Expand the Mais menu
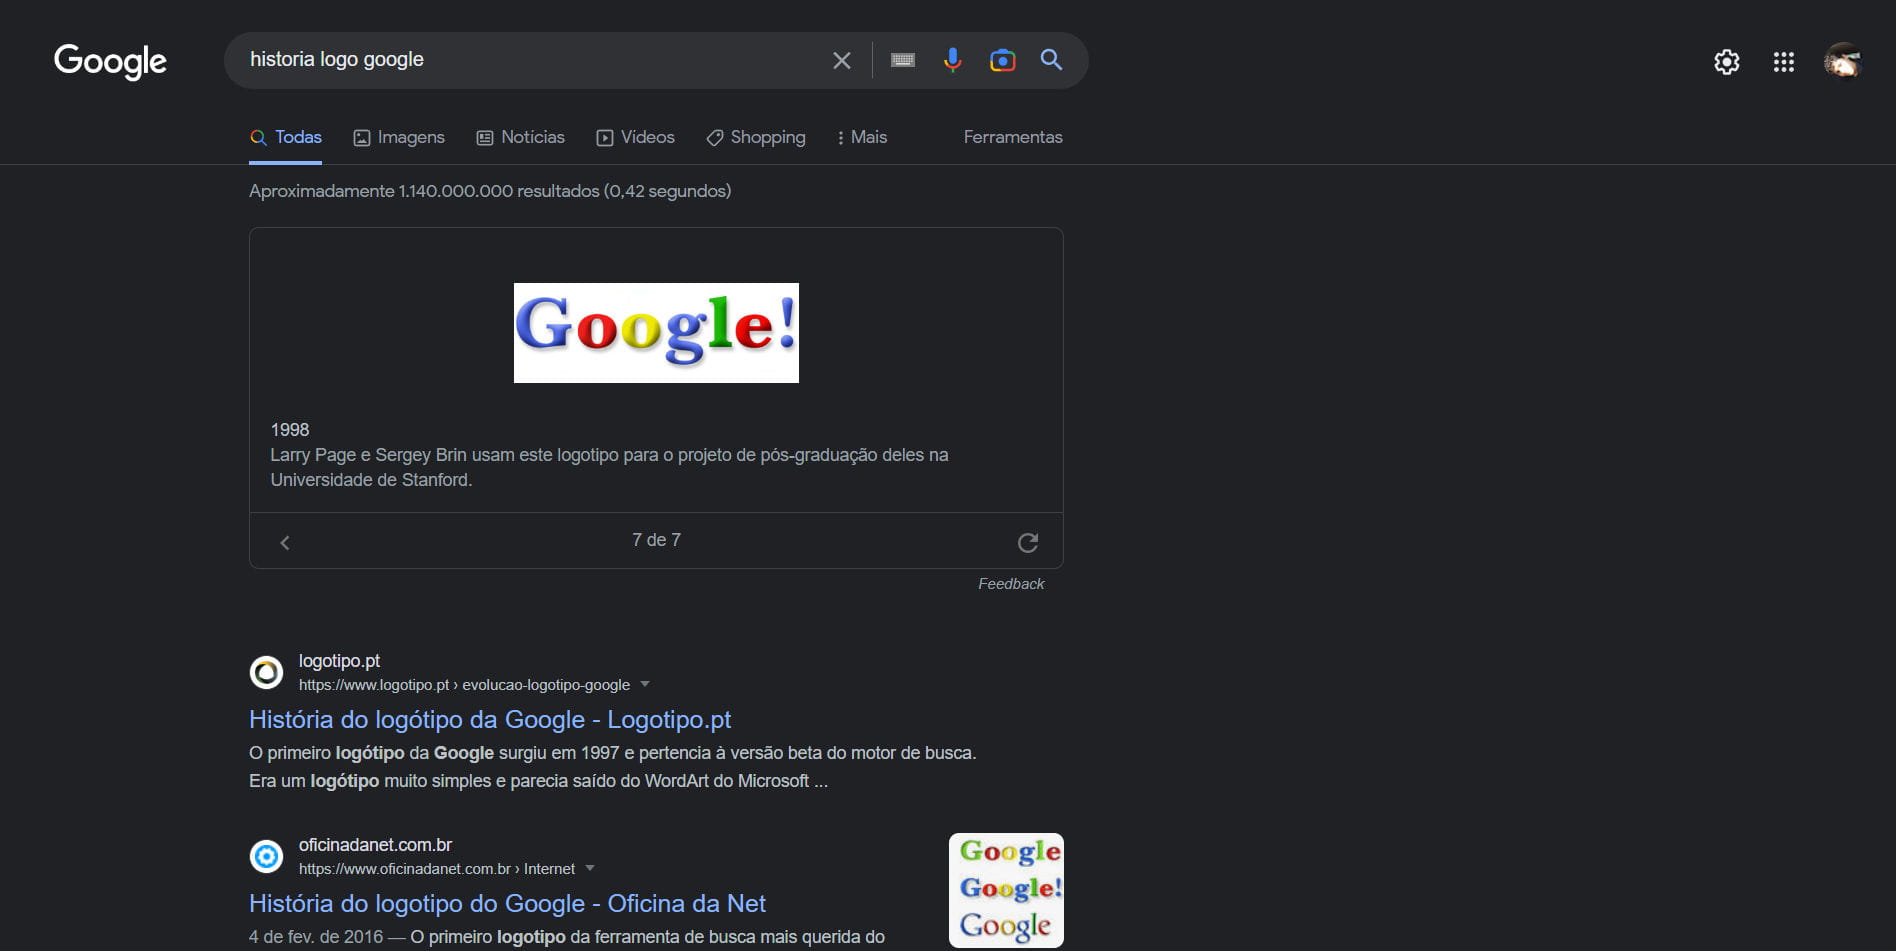The image size is (1896, 951). (x=862, y=138)
